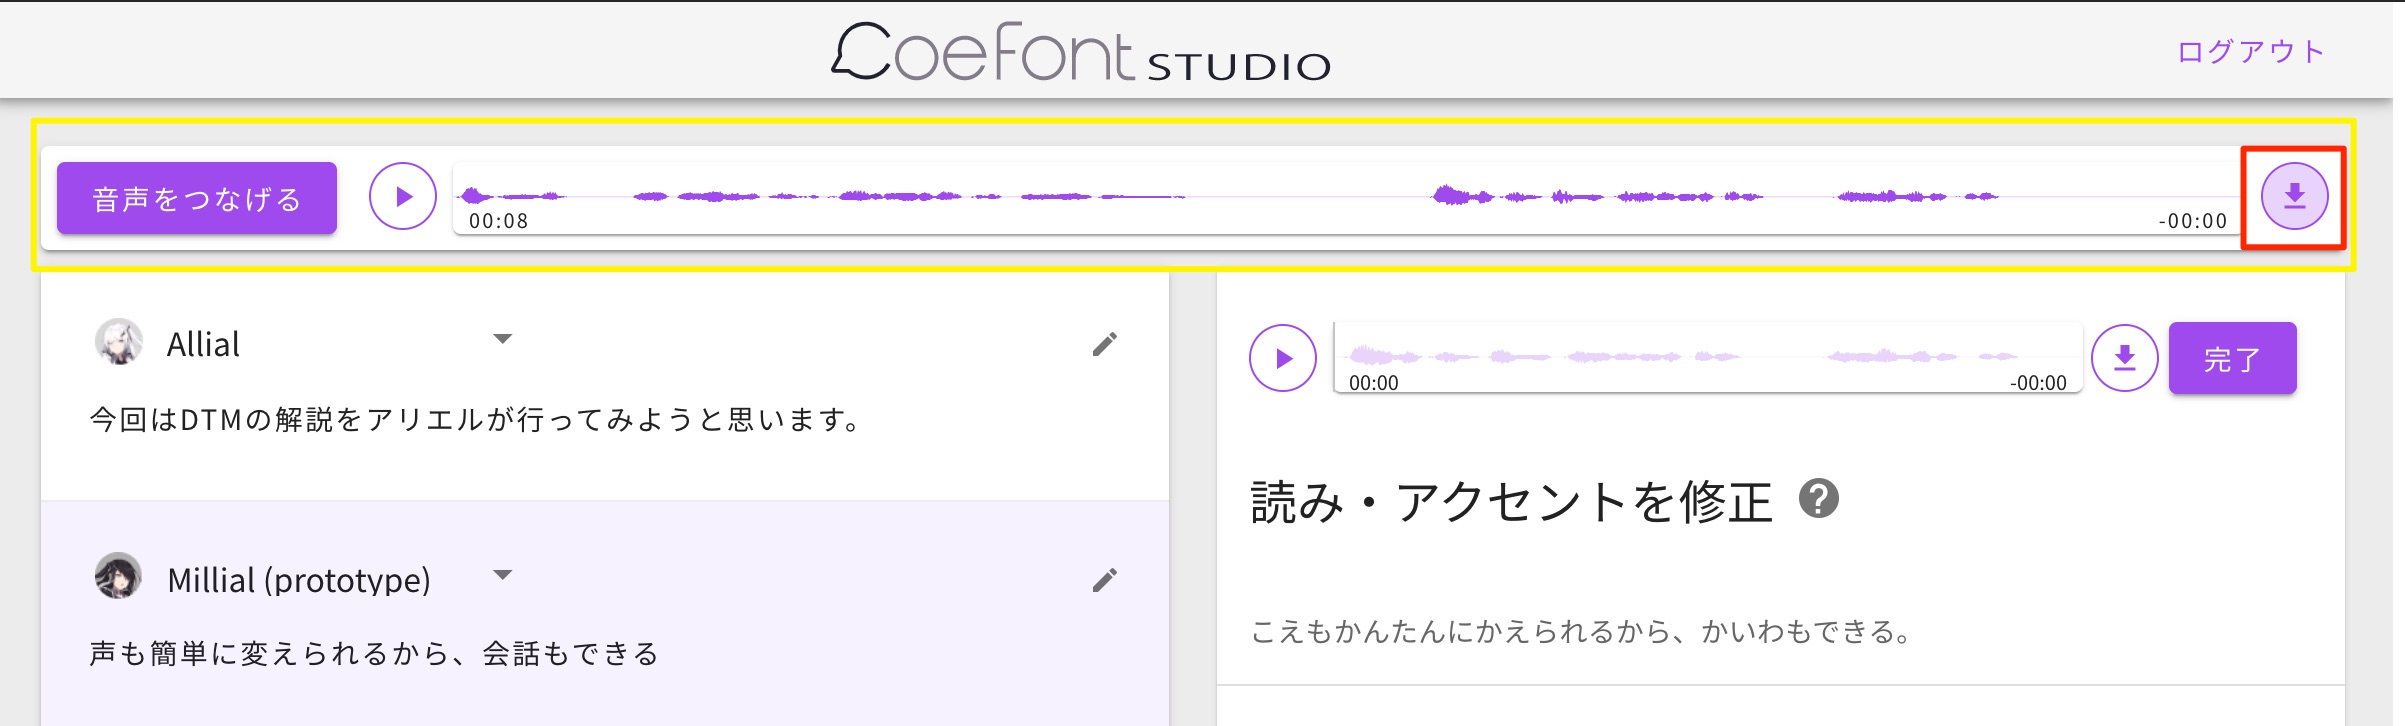
Task: Download the individual clip audio
Action: coord(2125,358)
